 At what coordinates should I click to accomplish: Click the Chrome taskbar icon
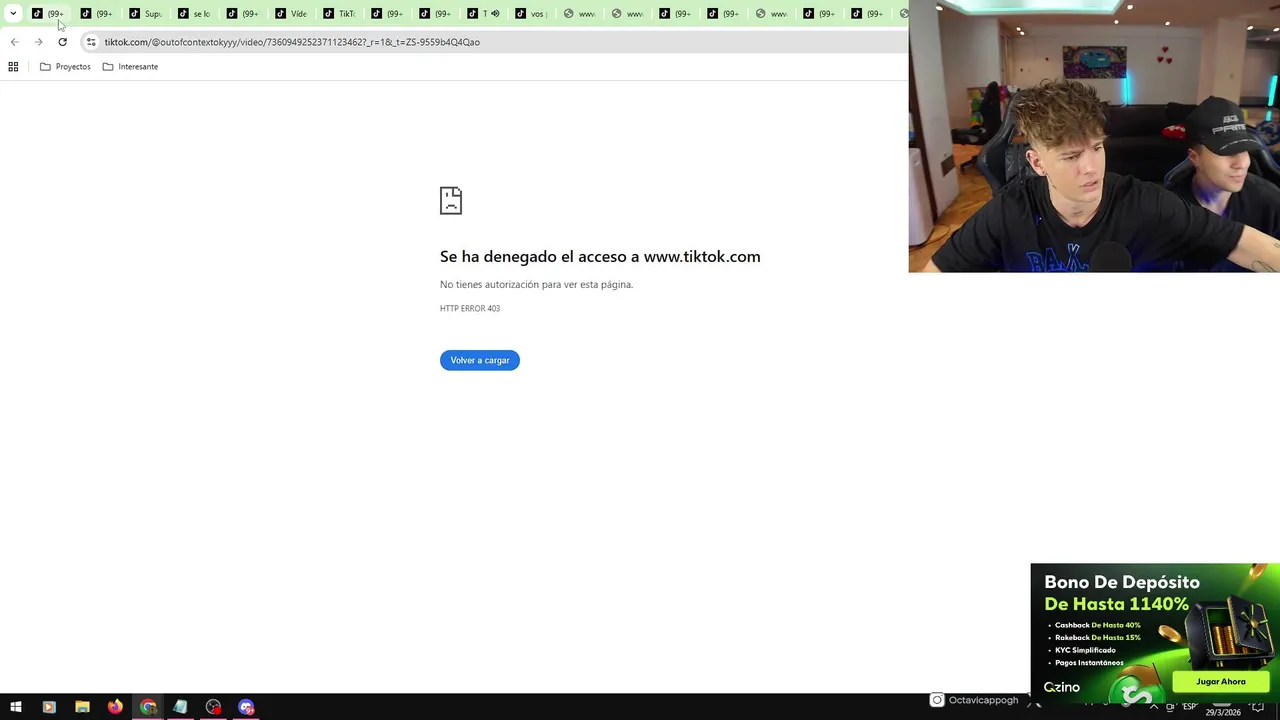point(148,707)
